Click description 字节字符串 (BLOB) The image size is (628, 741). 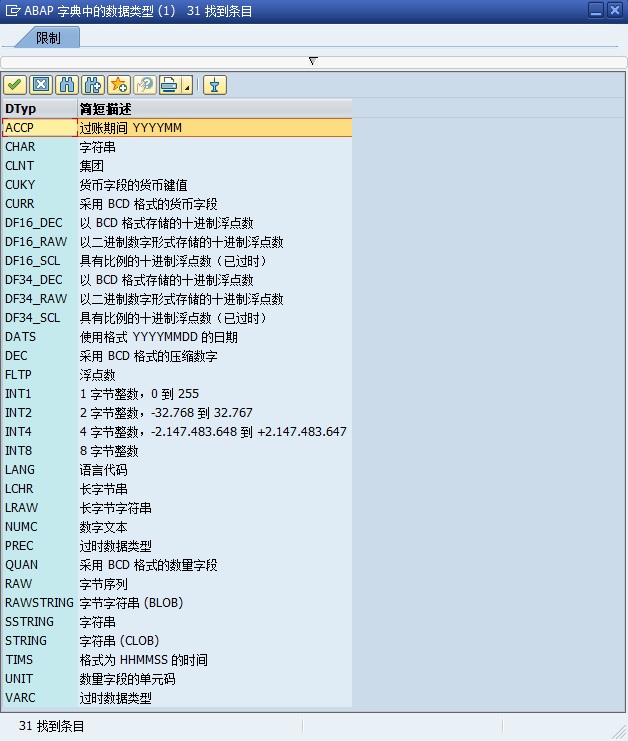click(x=131, y=603)
